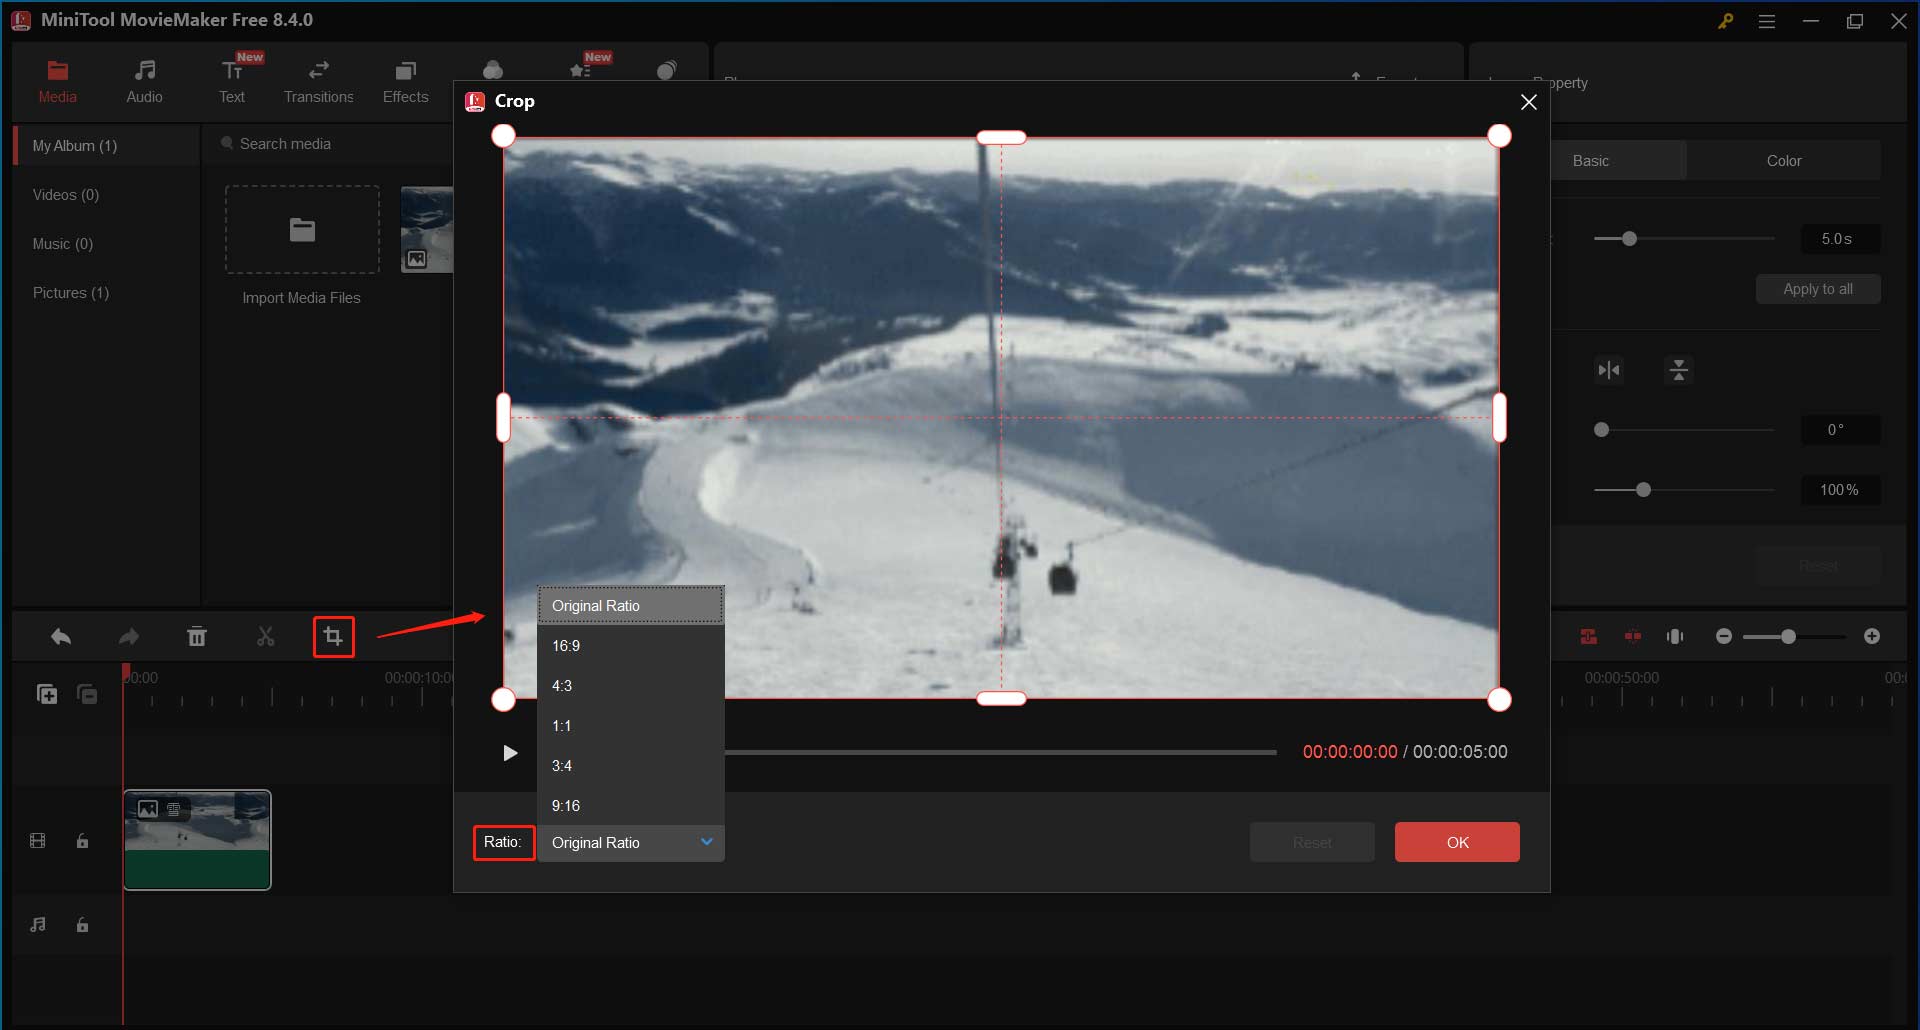Select the snow clip in the timeline

point(197,840)
